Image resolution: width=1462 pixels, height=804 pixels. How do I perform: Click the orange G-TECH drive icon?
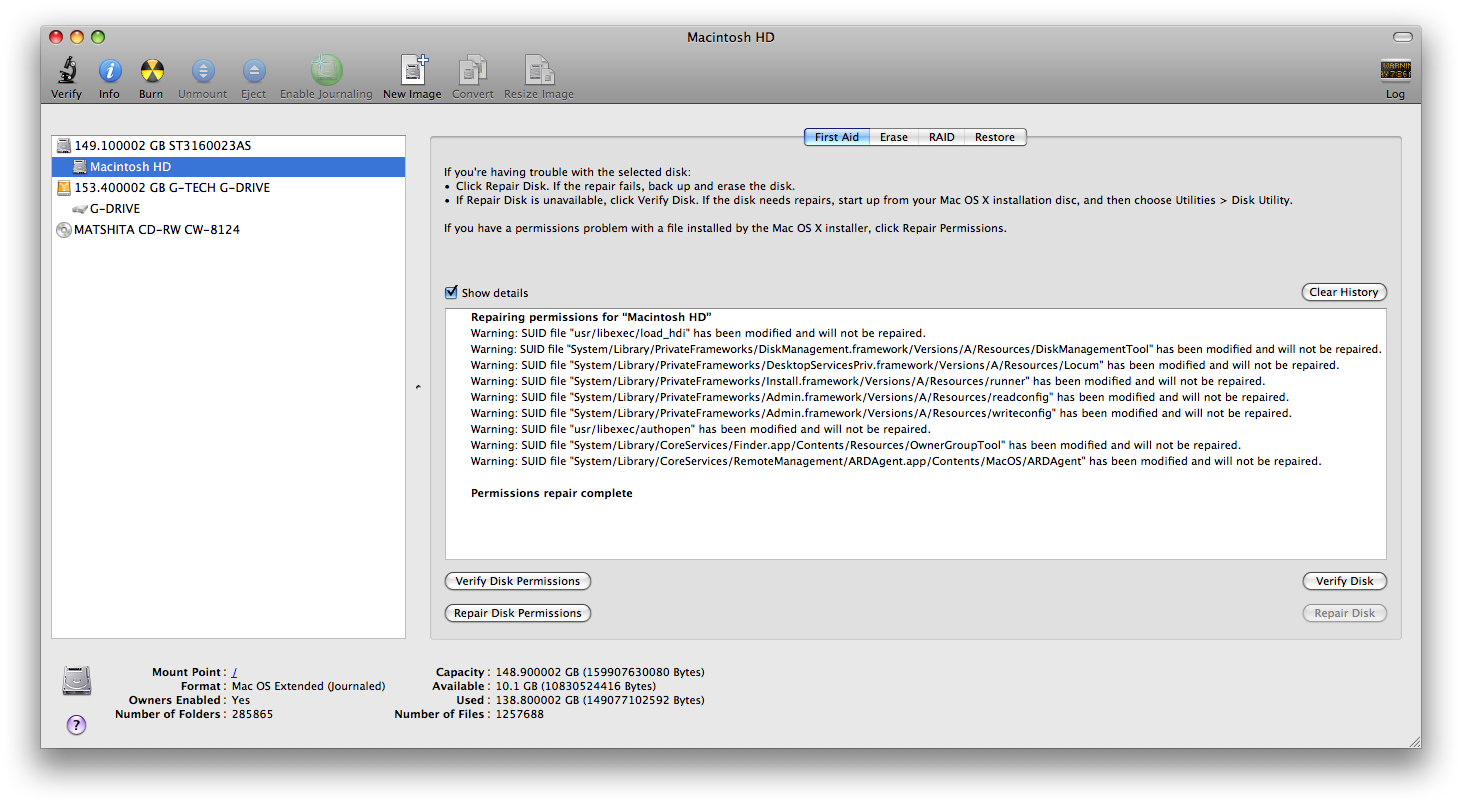coord(64,188)
